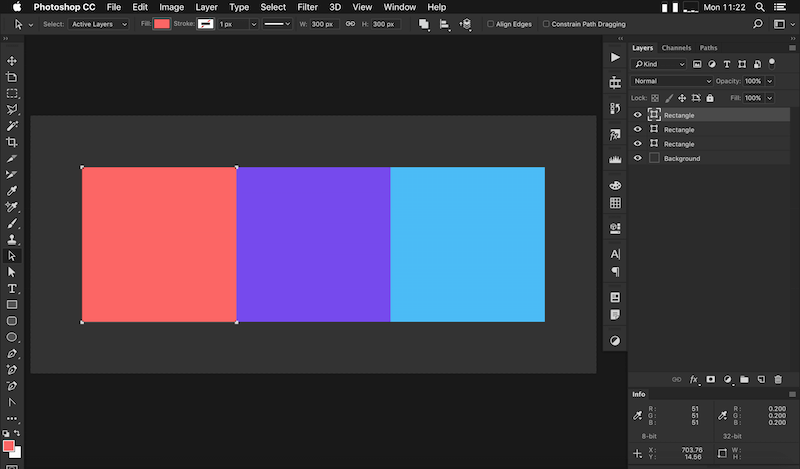Click the lock all padlock icon
The width and height of the screenshot is (800, 469).
[x=710, y=98]
